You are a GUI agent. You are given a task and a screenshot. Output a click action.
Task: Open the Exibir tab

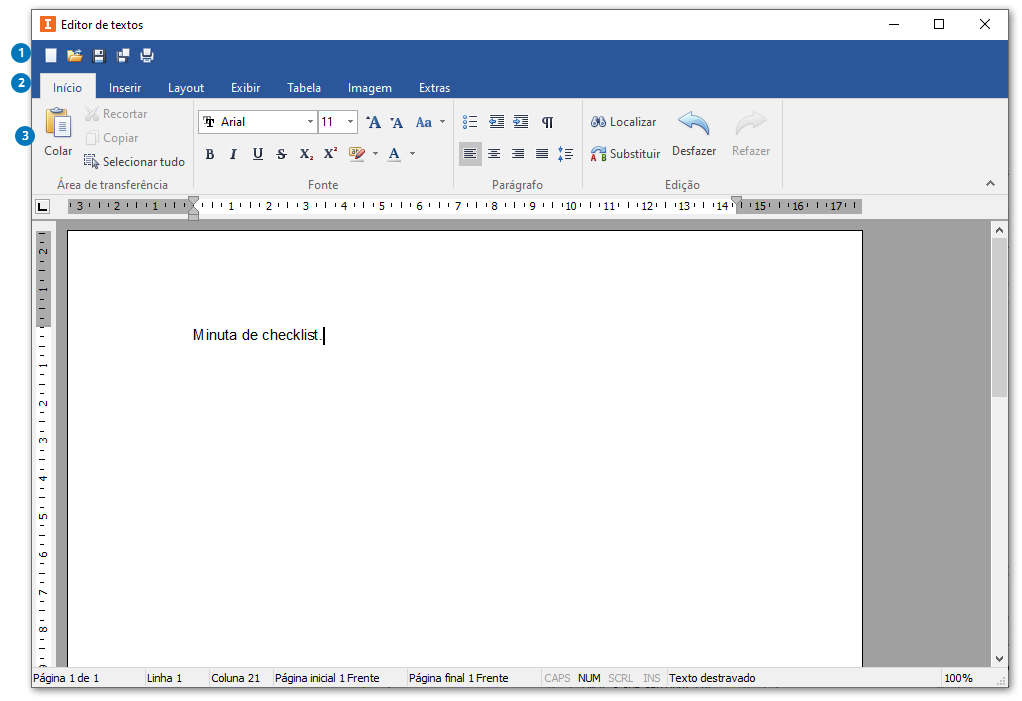pos(246,87)
